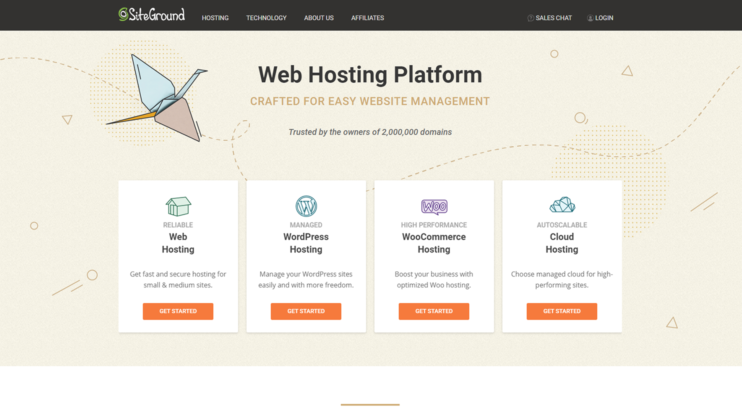Click 'Choose managed cloud' description
The height and width of the screenshot is (416, 742).
562,279
